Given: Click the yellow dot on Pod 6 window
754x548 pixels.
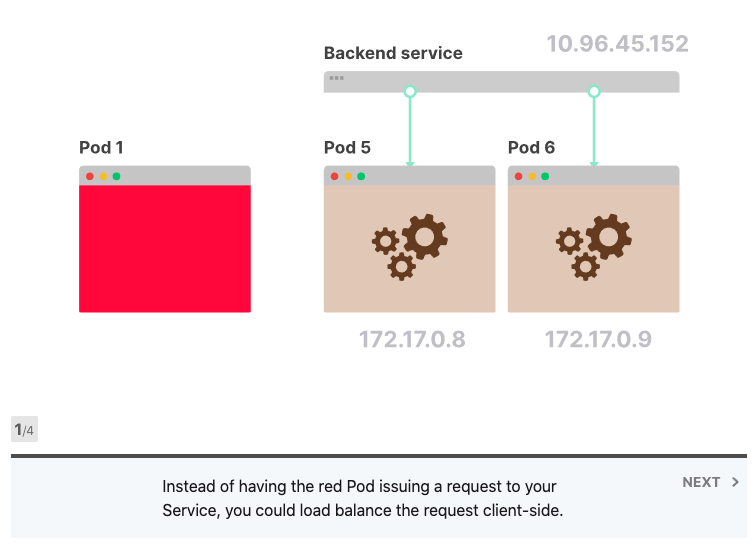Looking at the screenshot, I should pyautogui.click(x=532, y=176).
